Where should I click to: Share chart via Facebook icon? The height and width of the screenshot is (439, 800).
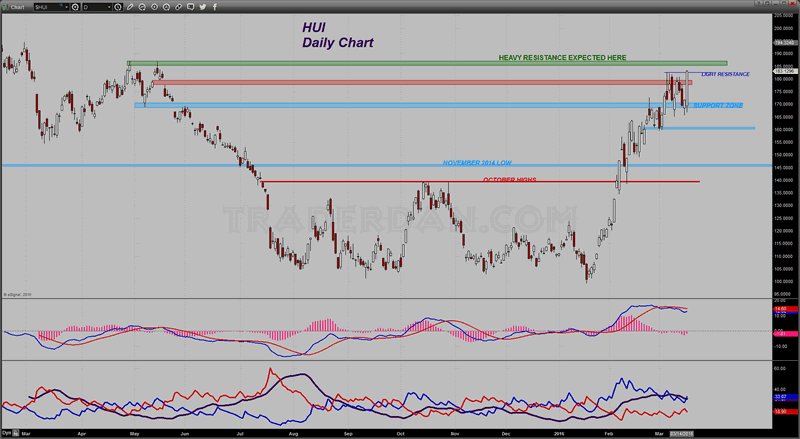point(215,6)
